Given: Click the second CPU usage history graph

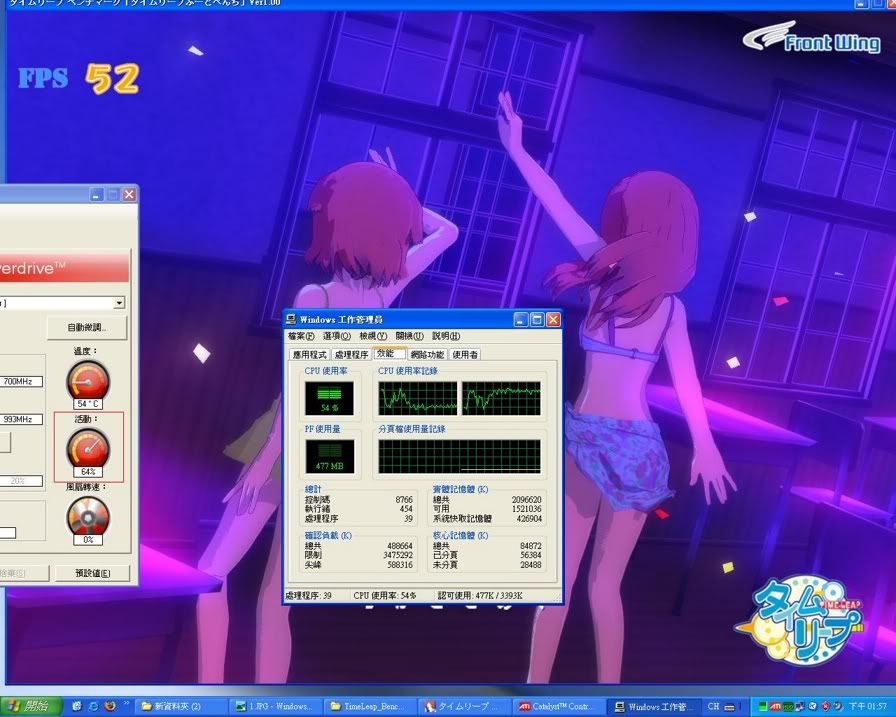Looking at the screenshot, I should 501,398.
